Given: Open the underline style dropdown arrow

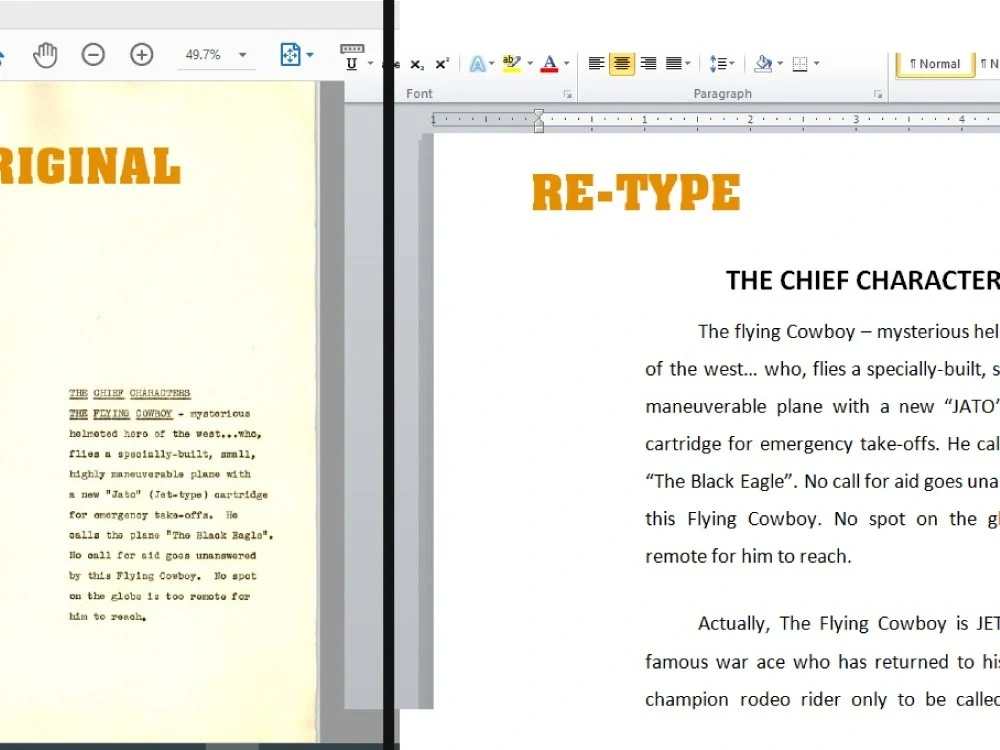Looking at the screenshot, I should click(x=370, y=64).
